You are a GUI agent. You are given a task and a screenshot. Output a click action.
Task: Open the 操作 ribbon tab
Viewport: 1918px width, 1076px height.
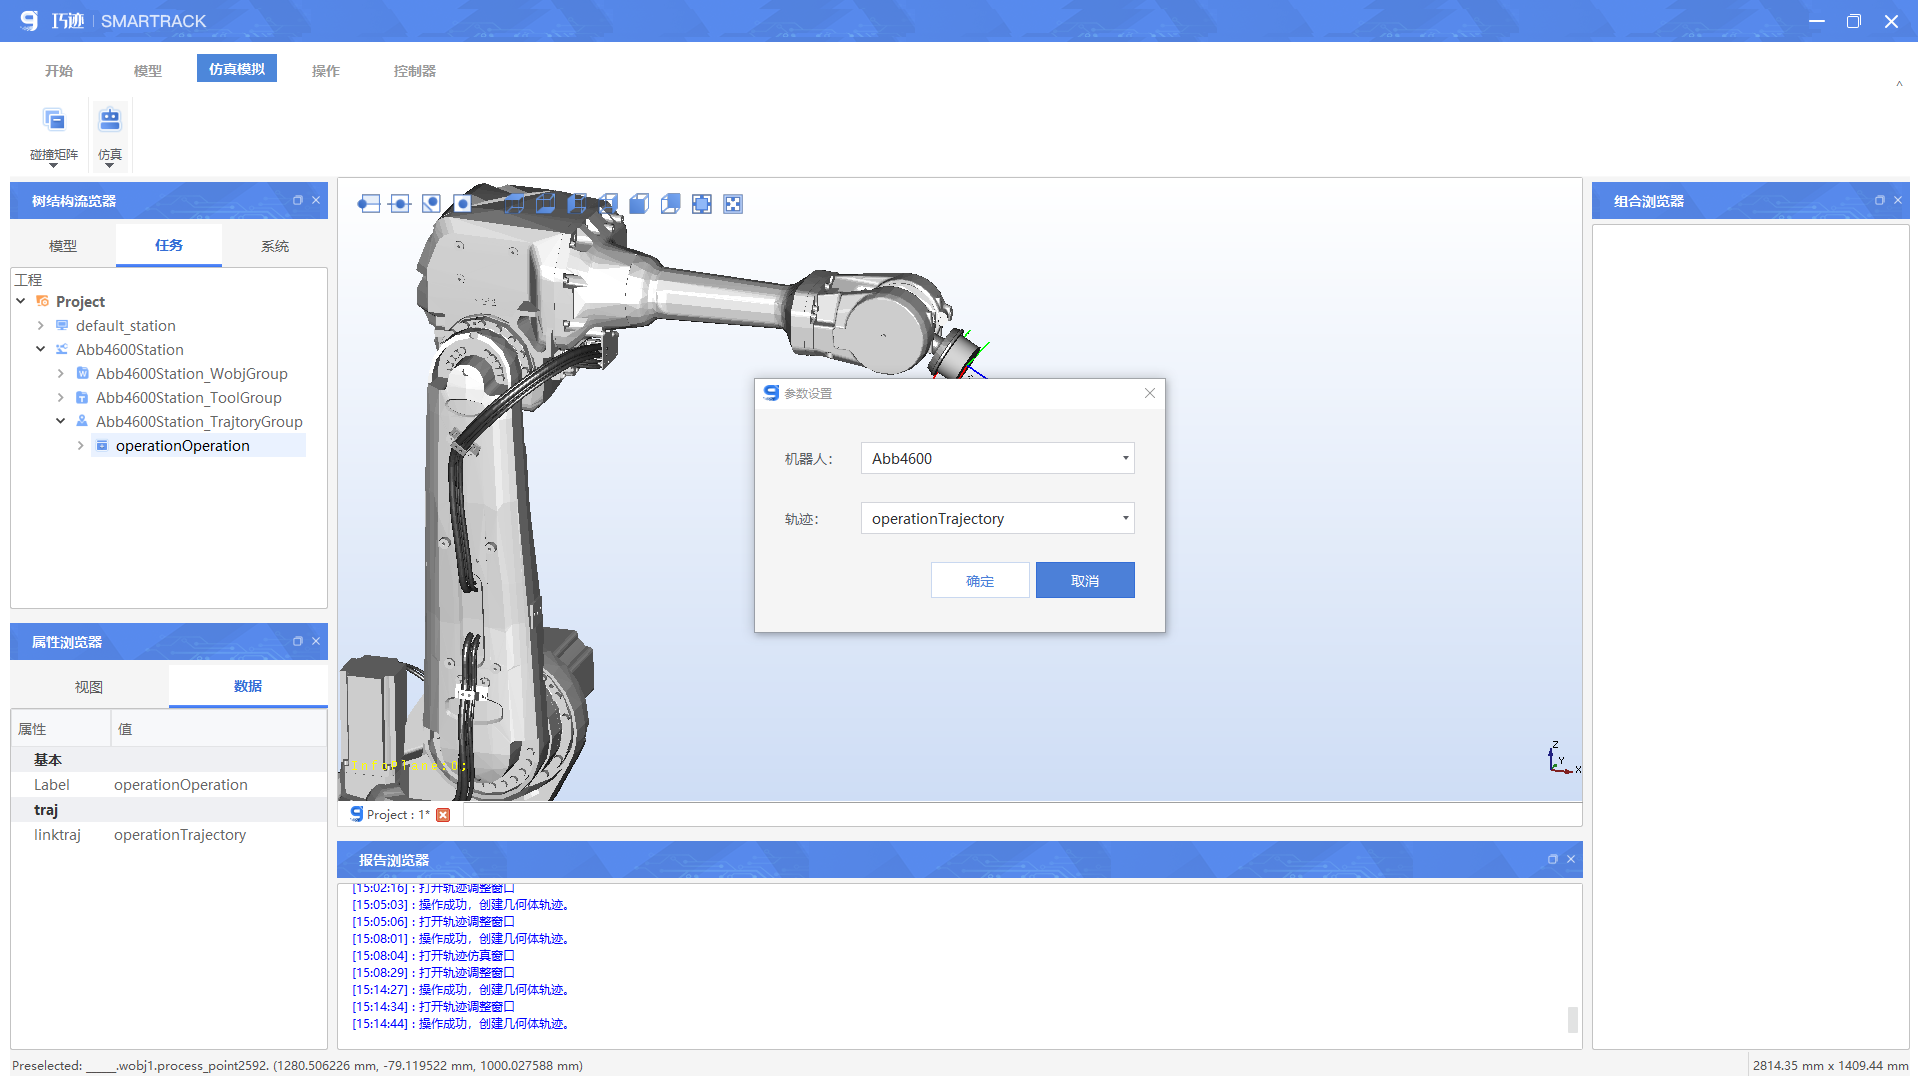coord(326,71)
